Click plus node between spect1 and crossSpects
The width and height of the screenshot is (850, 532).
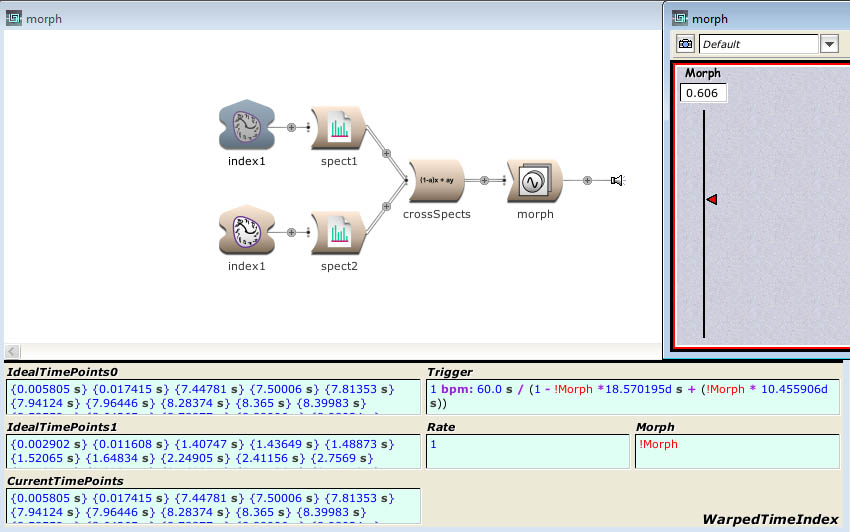point(387,153)
